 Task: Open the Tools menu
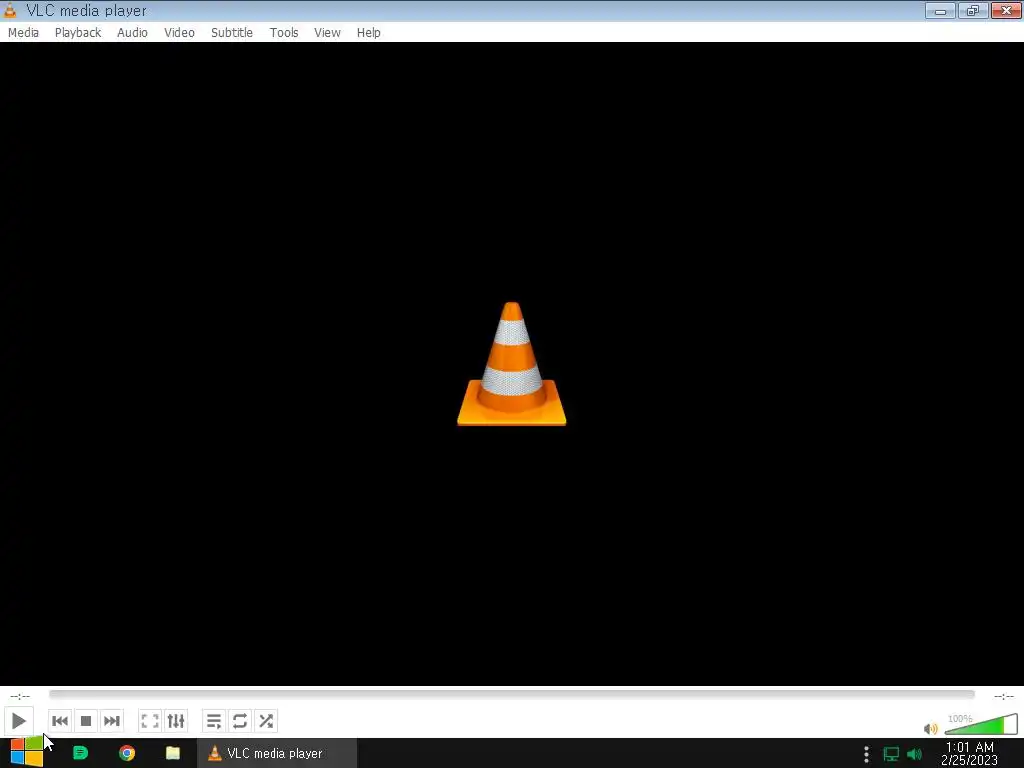pos(284,33)
